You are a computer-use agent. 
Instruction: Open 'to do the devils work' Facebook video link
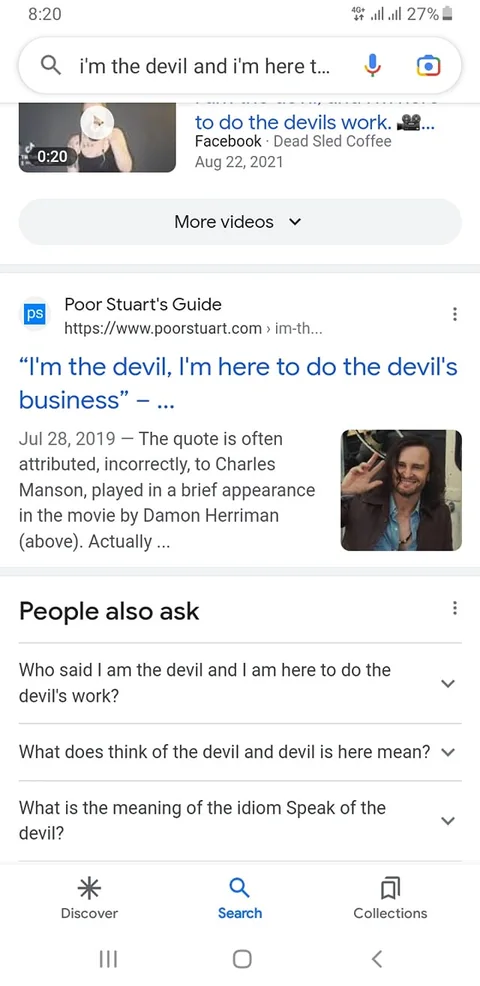pyautogui.click(x=315, y=121)
